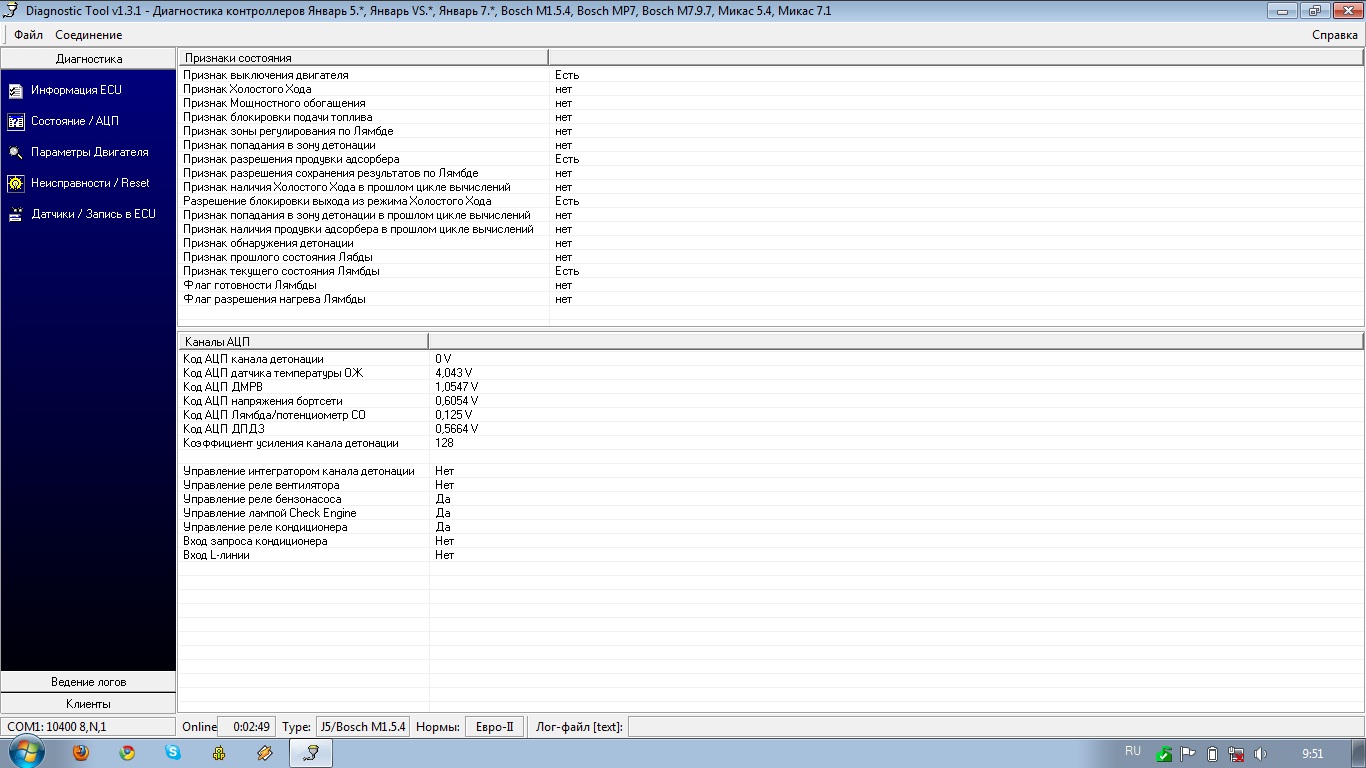Select the Датчики / Запись в ECU icon
The width and height of the screenshot is (1366, 768).
click(x=15, y=214)
